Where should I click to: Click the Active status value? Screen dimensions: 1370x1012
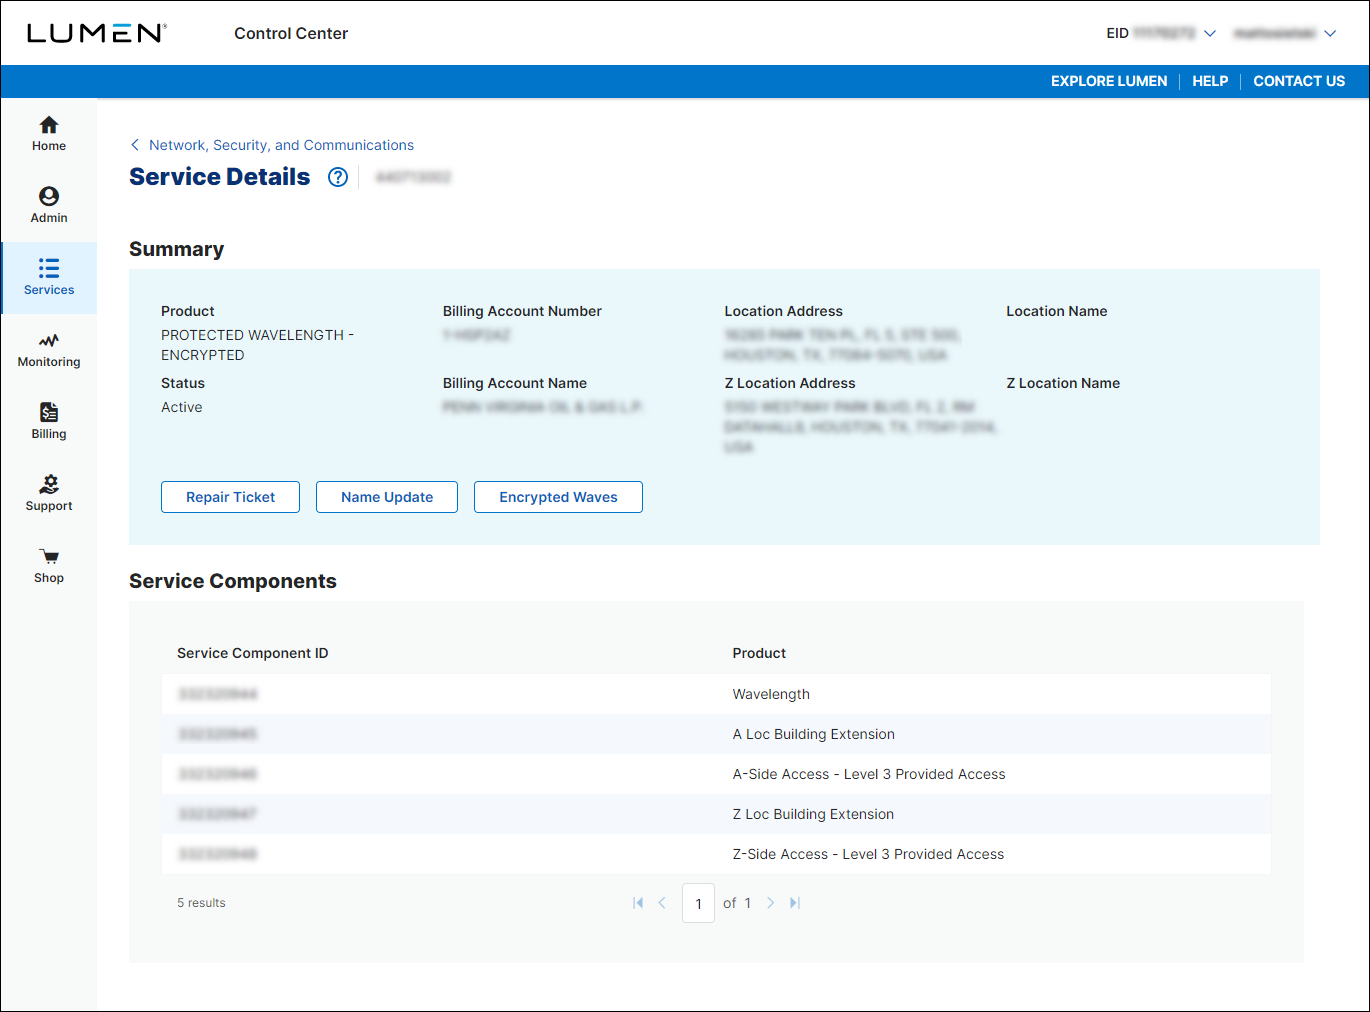182,407
